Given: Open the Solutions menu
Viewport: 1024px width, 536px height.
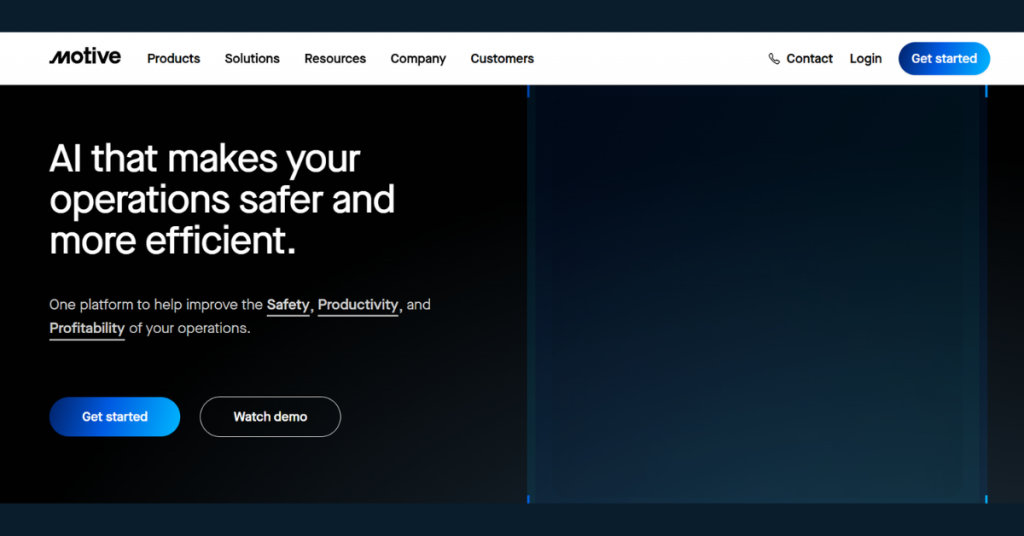Looking at the screenshot, I should [252, 59].
